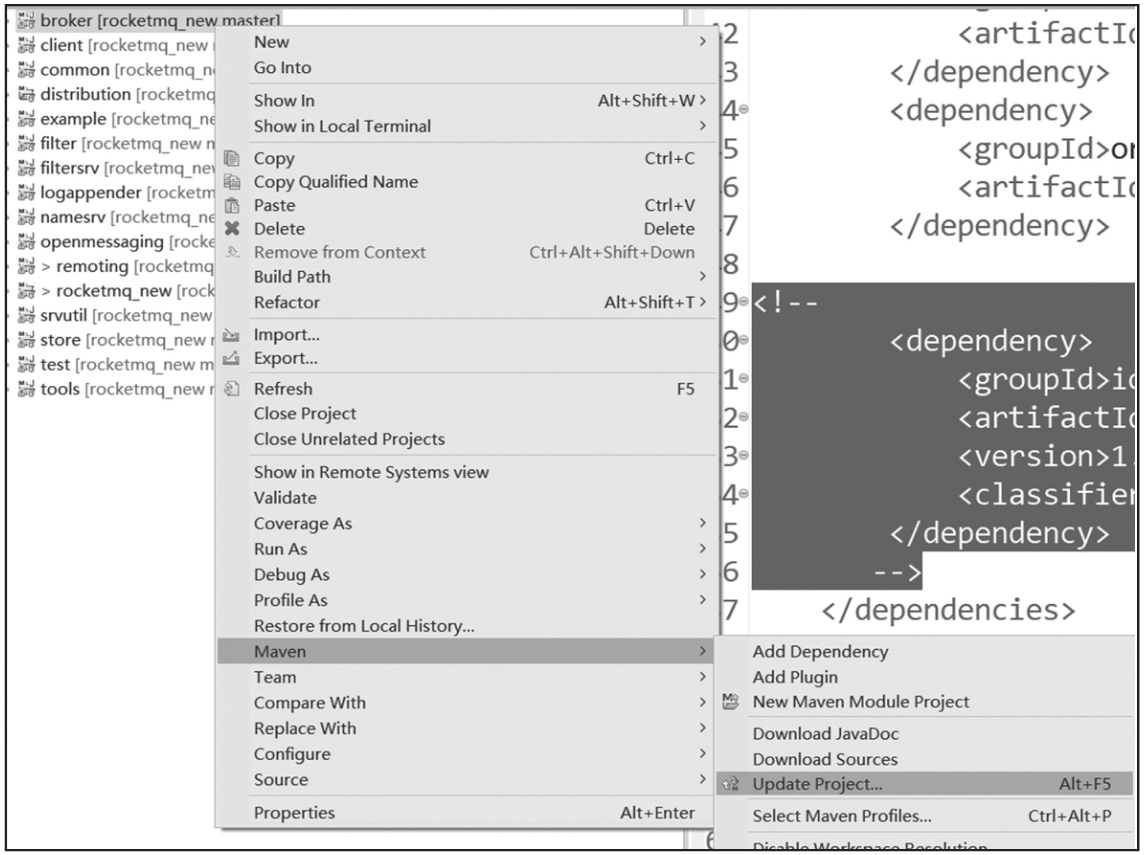This screenshot has height=855, width=1144.
Task: Open the highlighted Maven menu entry
Action: click(x=466, y=651)
